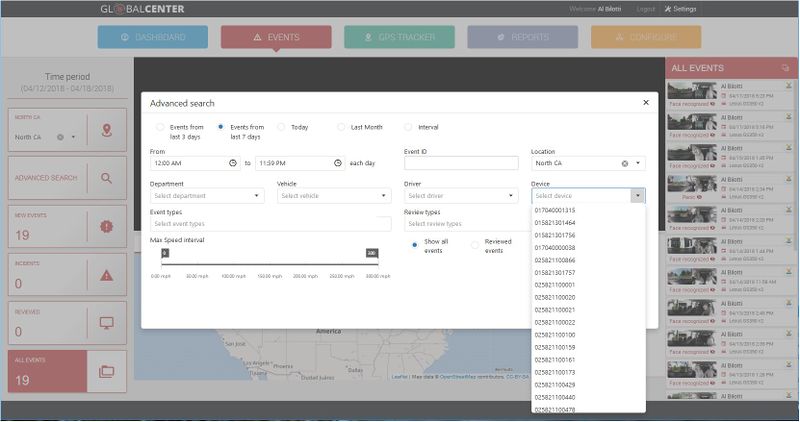Click the Event ID input field

[460, 163]
